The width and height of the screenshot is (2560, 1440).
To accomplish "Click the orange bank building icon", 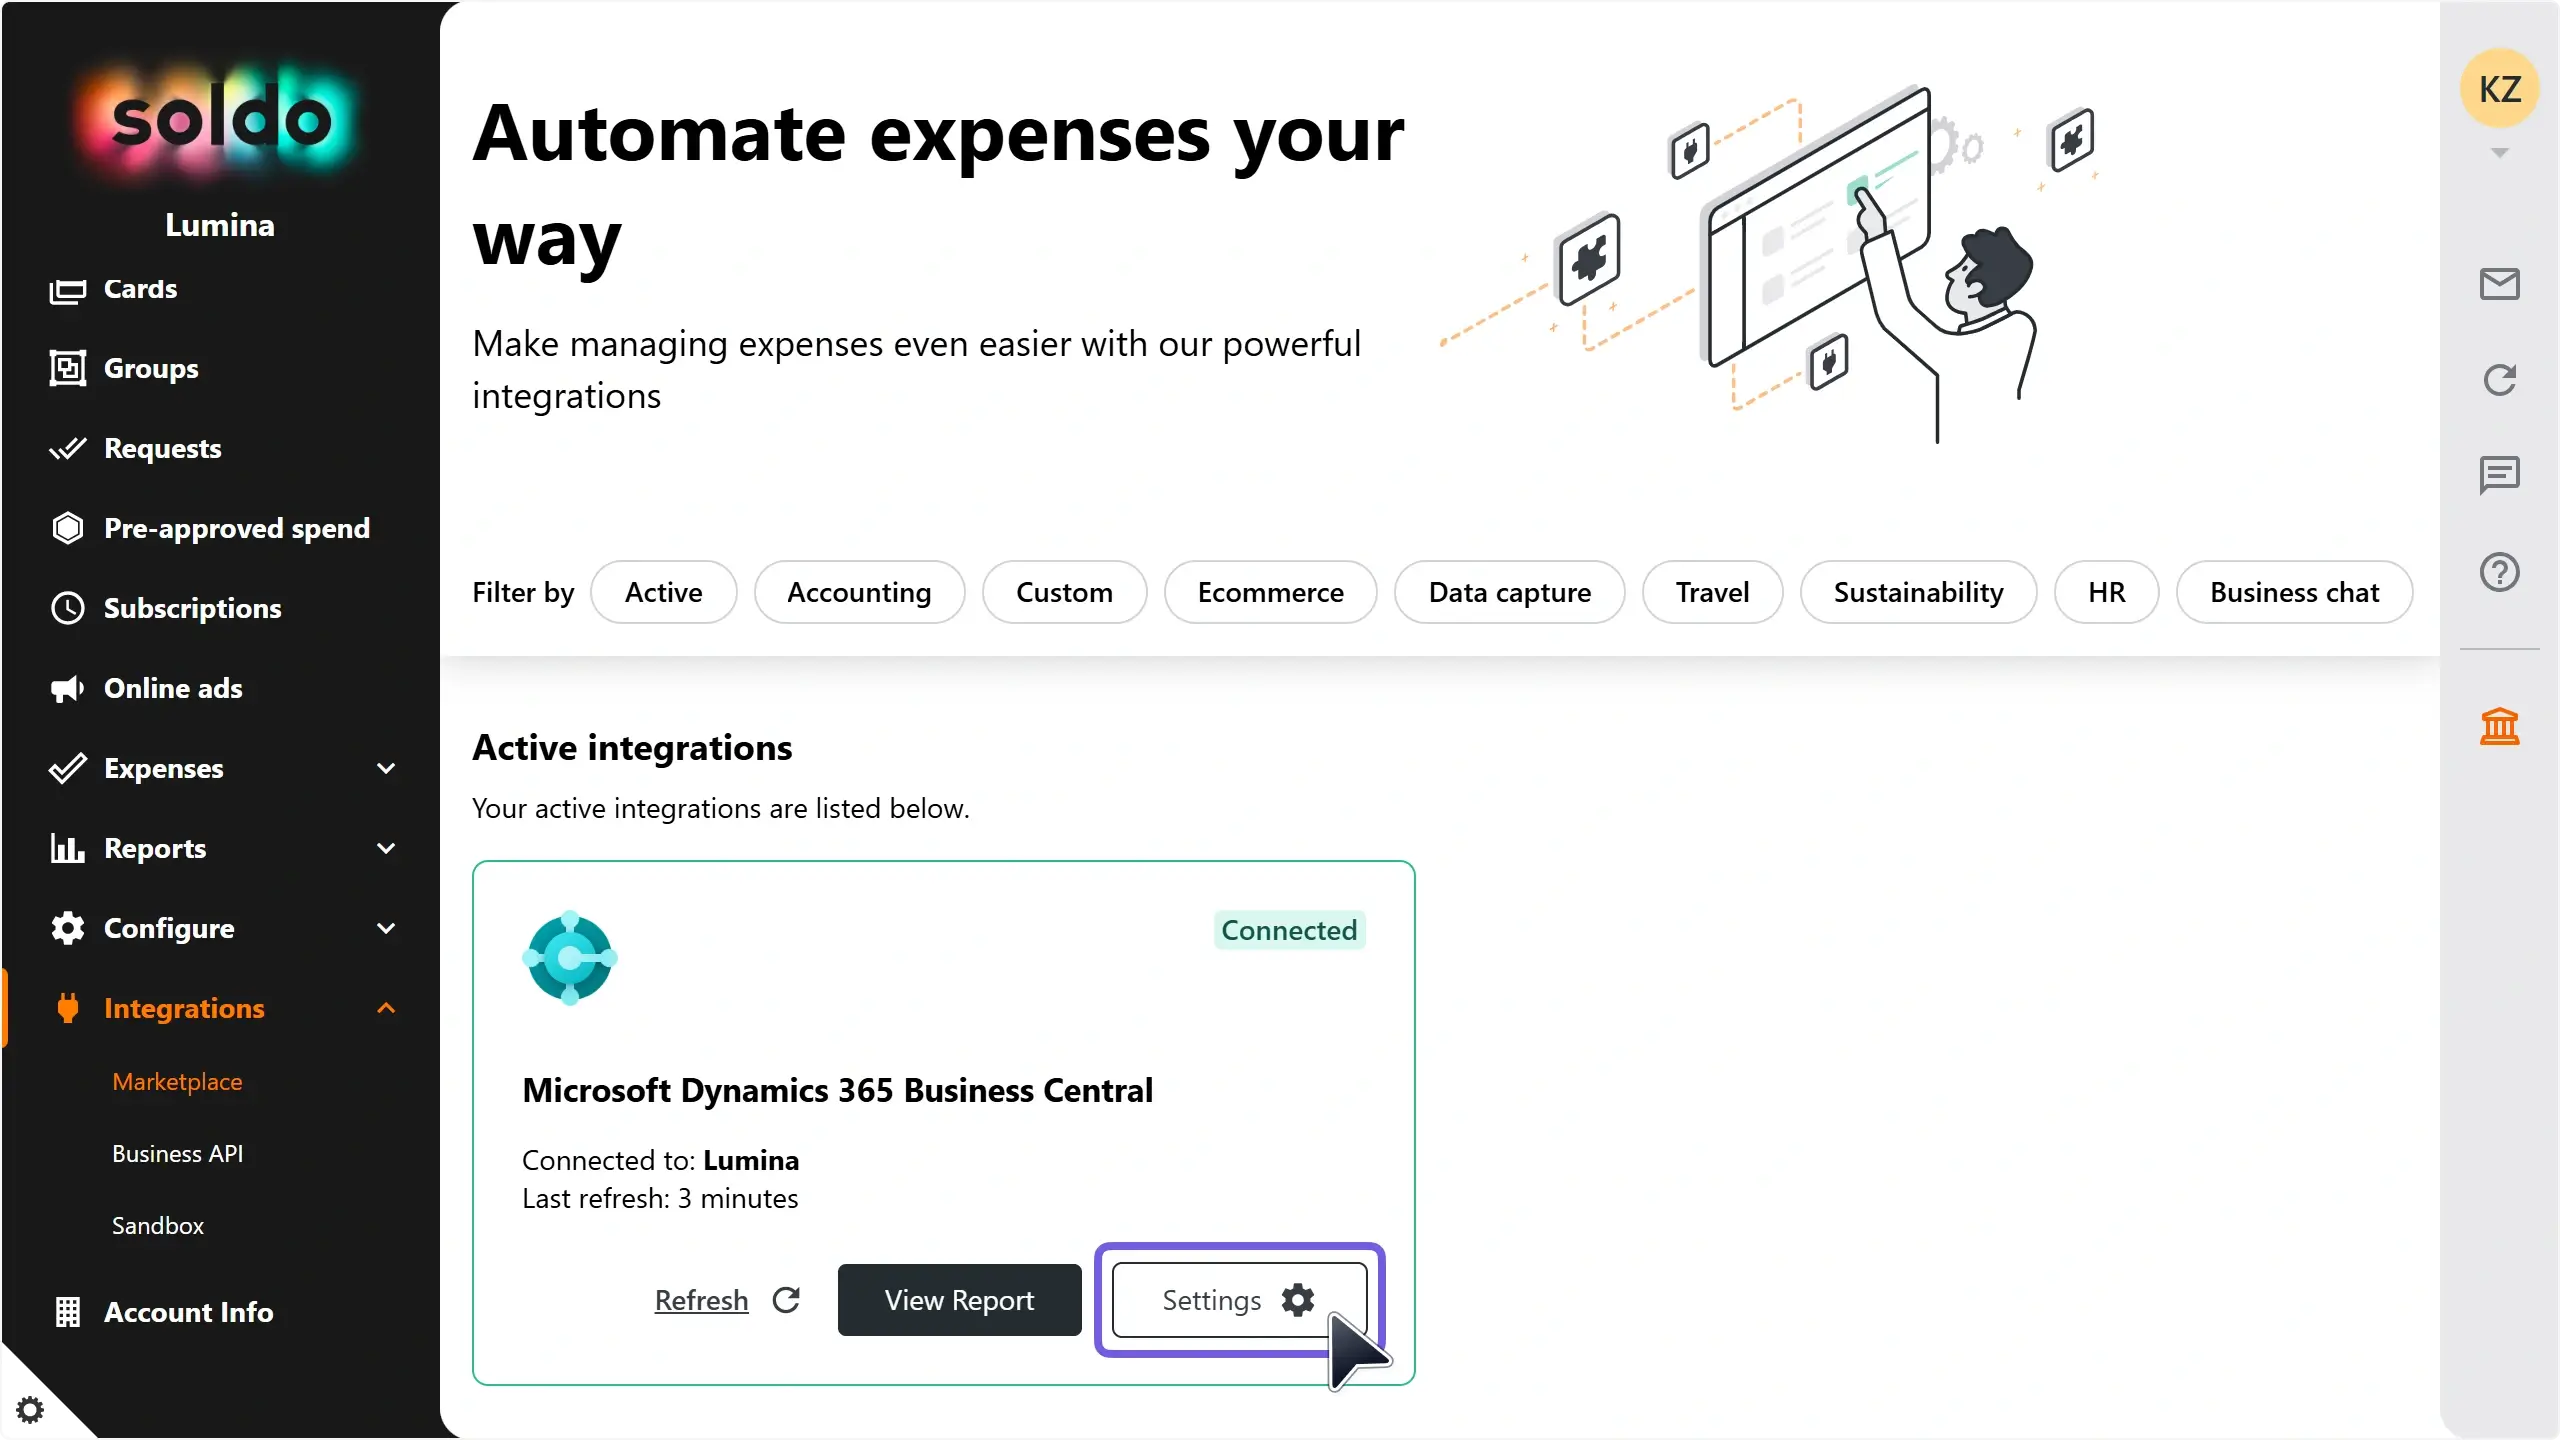I will click(x=2499, y=727).
